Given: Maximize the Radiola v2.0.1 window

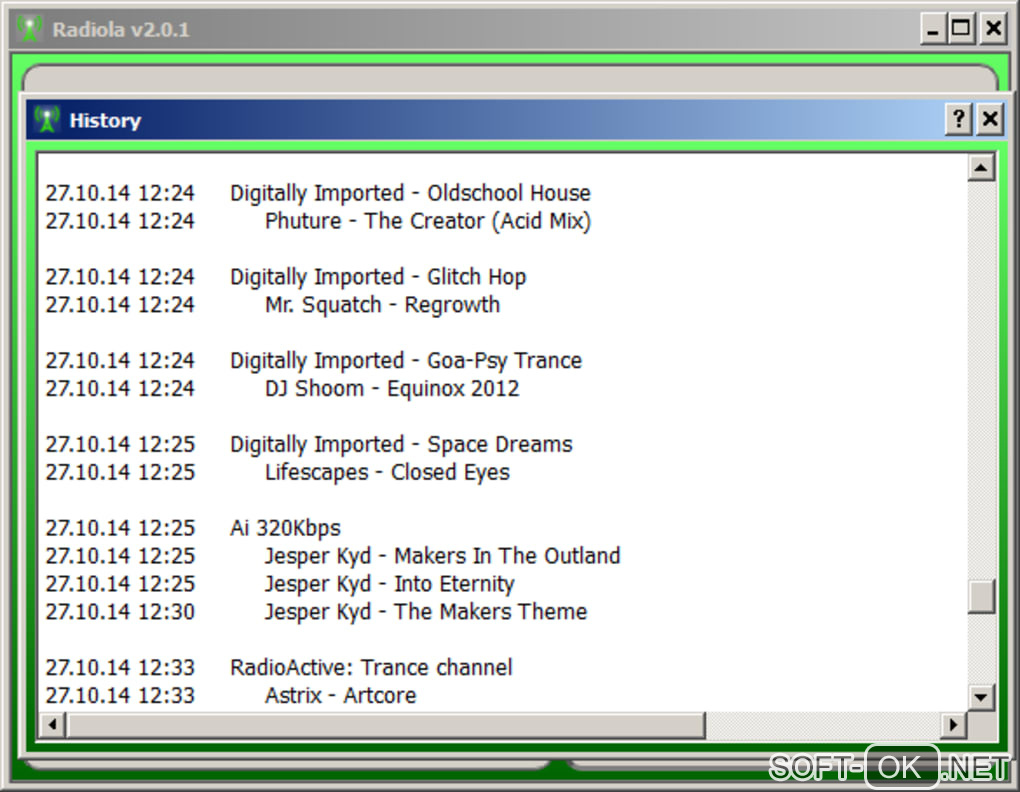Looking at the screenshot, I should [x=961, y=29].
